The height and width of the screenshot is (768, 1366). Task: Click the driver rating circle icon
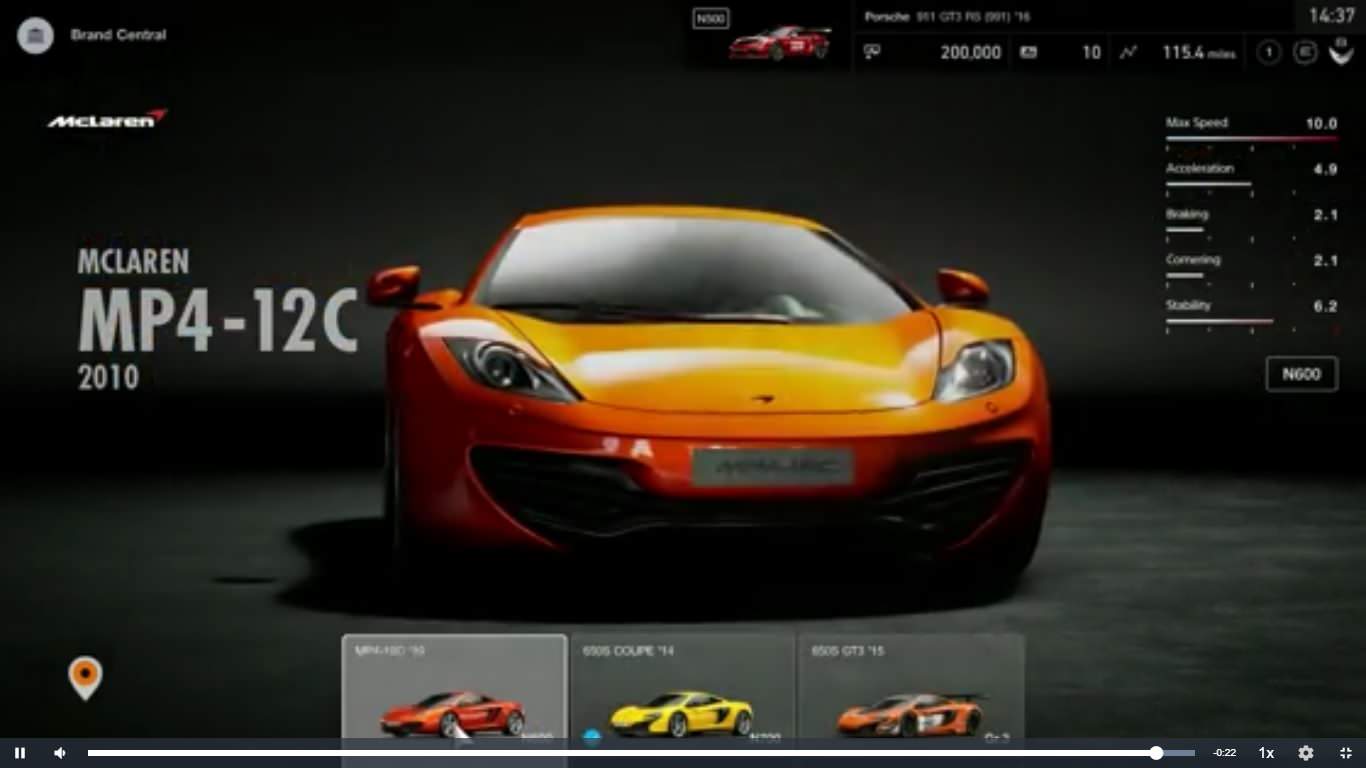1305,53
